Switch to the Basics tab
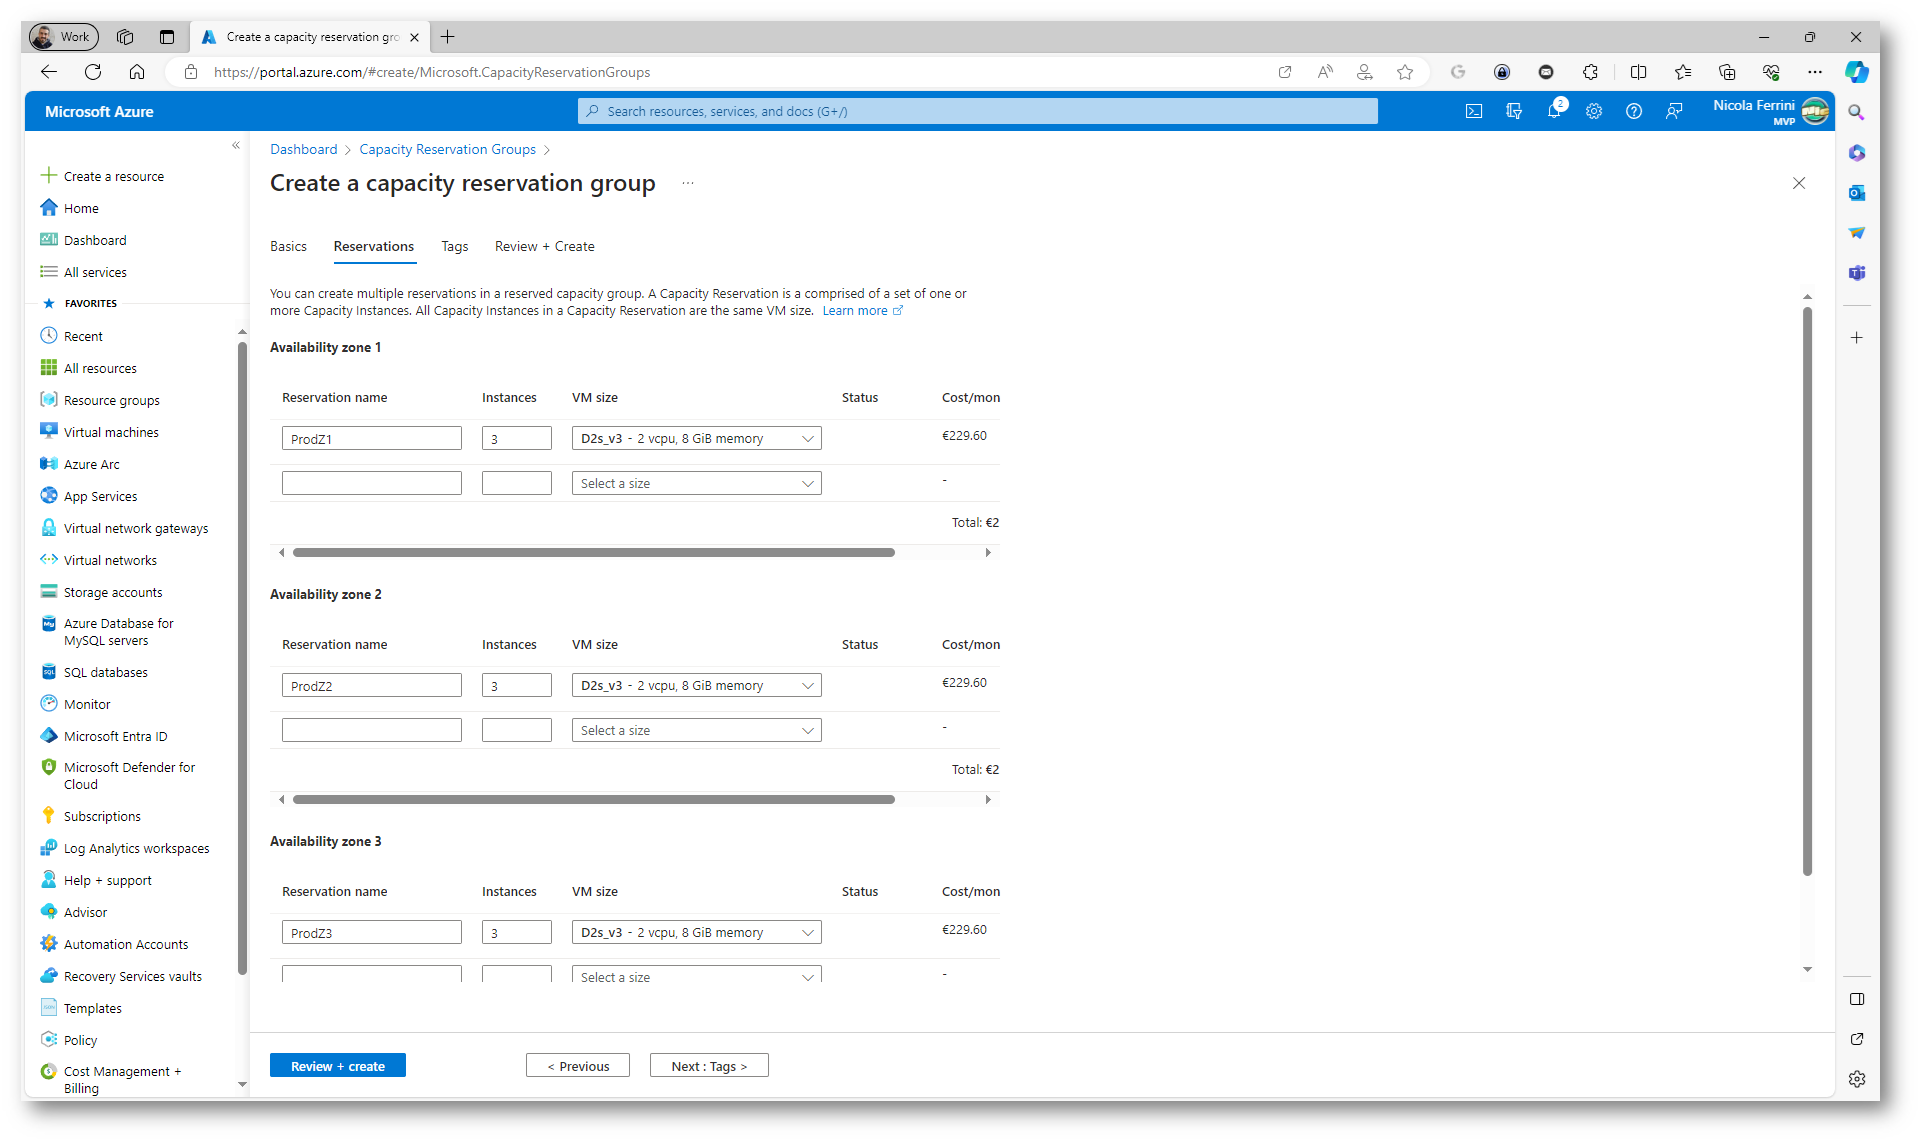Screen dimensions: 1922x1143 288,246
